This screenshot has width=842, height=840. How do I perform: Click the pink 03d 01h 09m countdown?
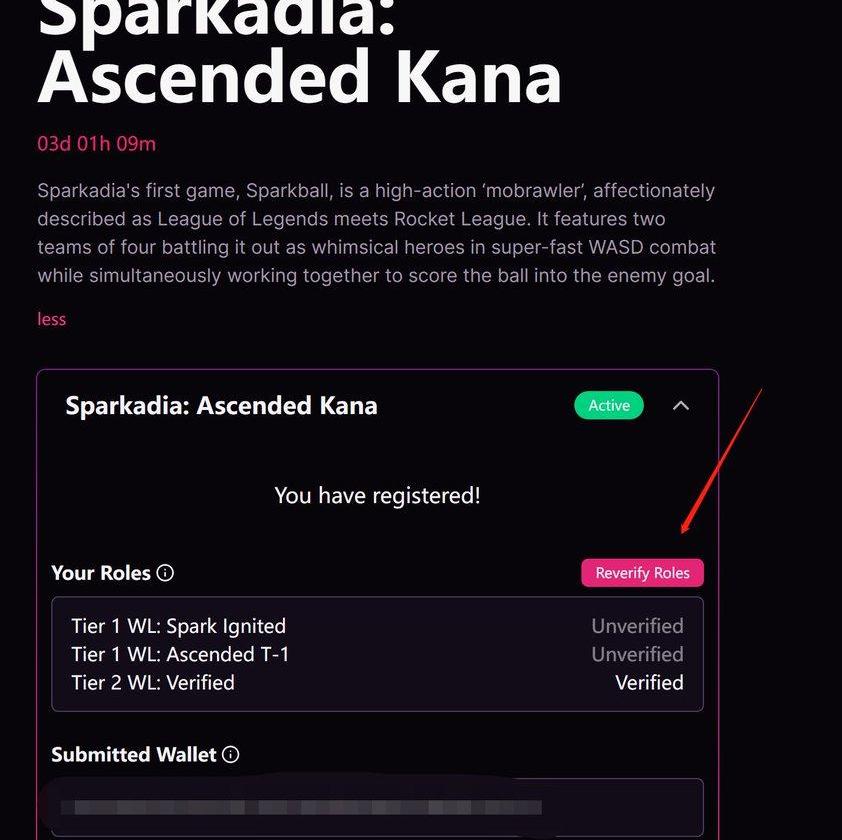[97, 144]
